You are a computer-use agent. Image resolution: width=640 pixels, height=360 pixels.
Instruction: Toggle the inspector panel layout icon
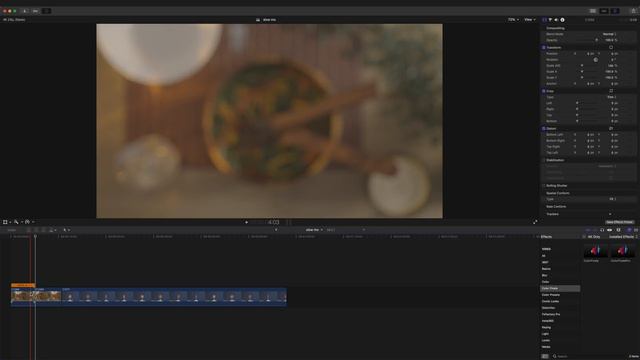615,11
